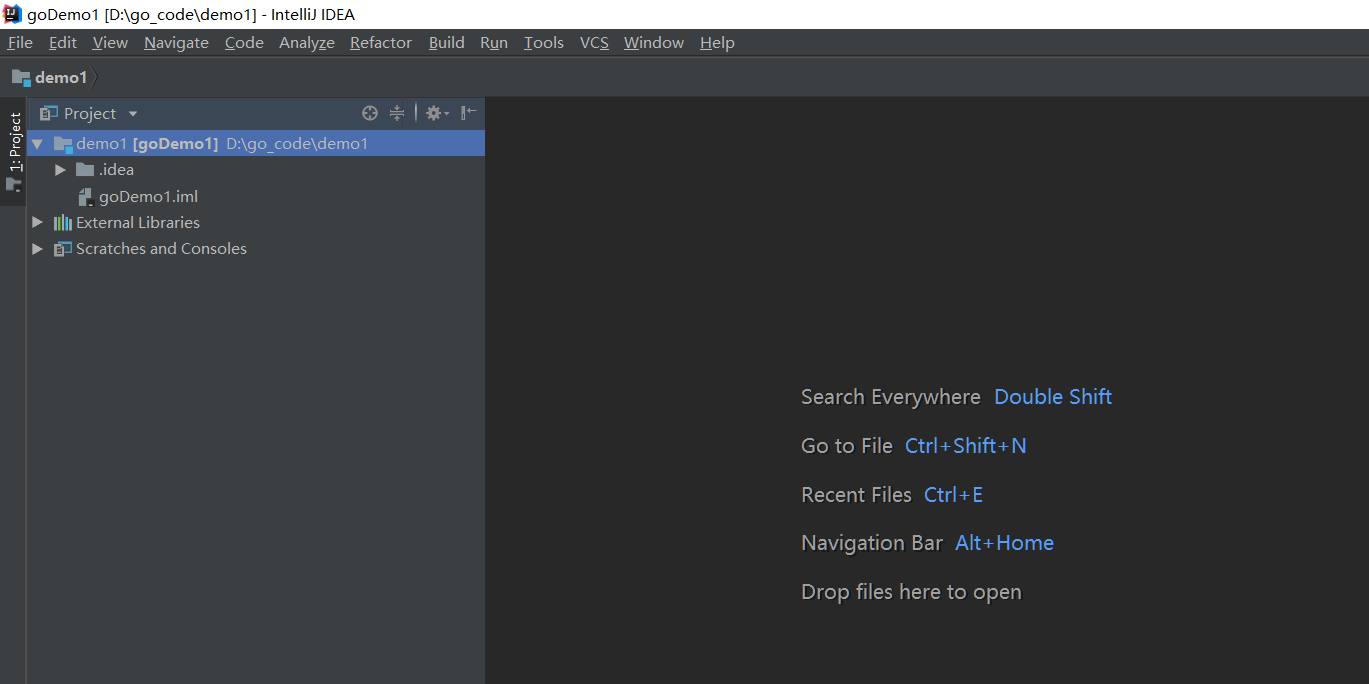This screenshot has width=1369, height=684.
Task: Toggle the 1: Project tool window tab
Action: tap(14, 151)
